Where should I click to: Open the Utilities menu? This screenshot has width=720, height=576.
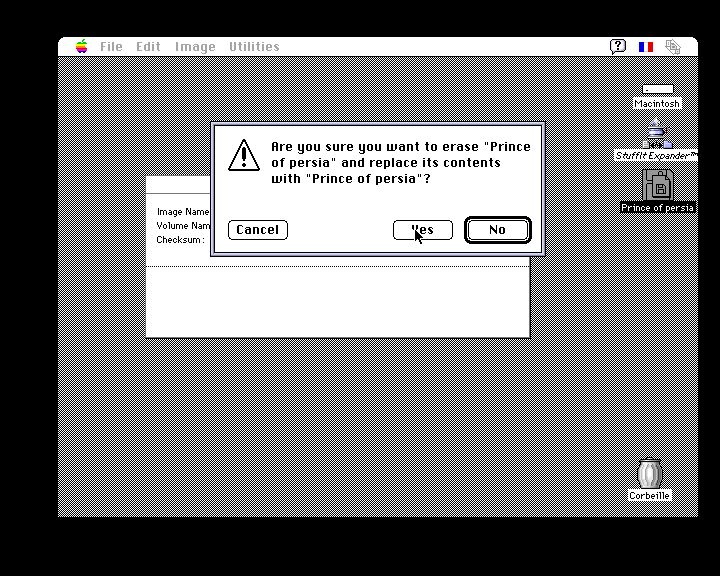[x=254, y=47]
